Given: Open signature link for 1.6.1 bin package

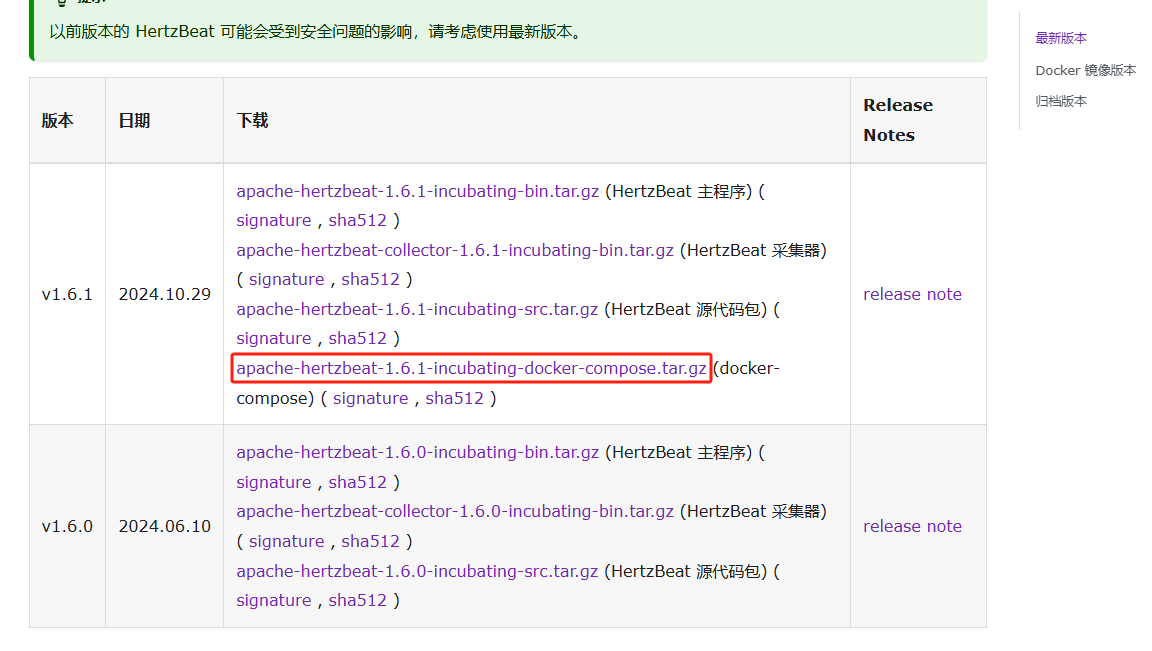Looking at the screenshot, I should pyautogui.click(x=273, y=220).
